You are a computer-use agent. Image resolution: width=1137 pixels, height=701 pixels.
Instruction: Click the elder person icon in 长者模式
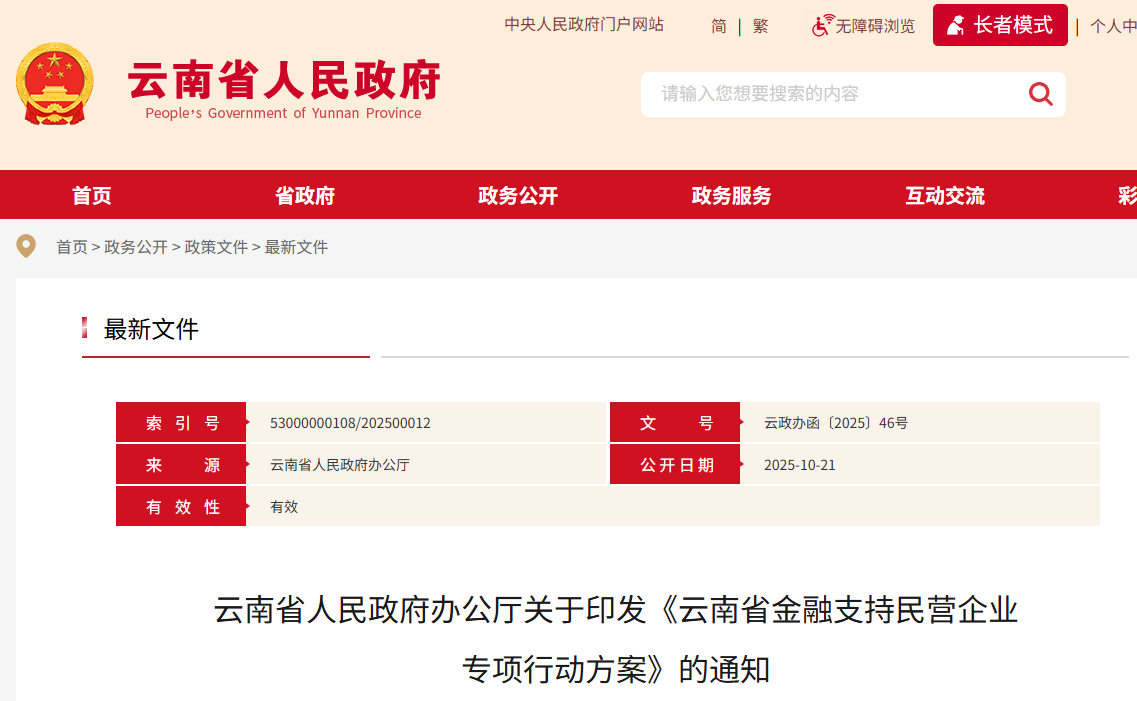point(956,26)
